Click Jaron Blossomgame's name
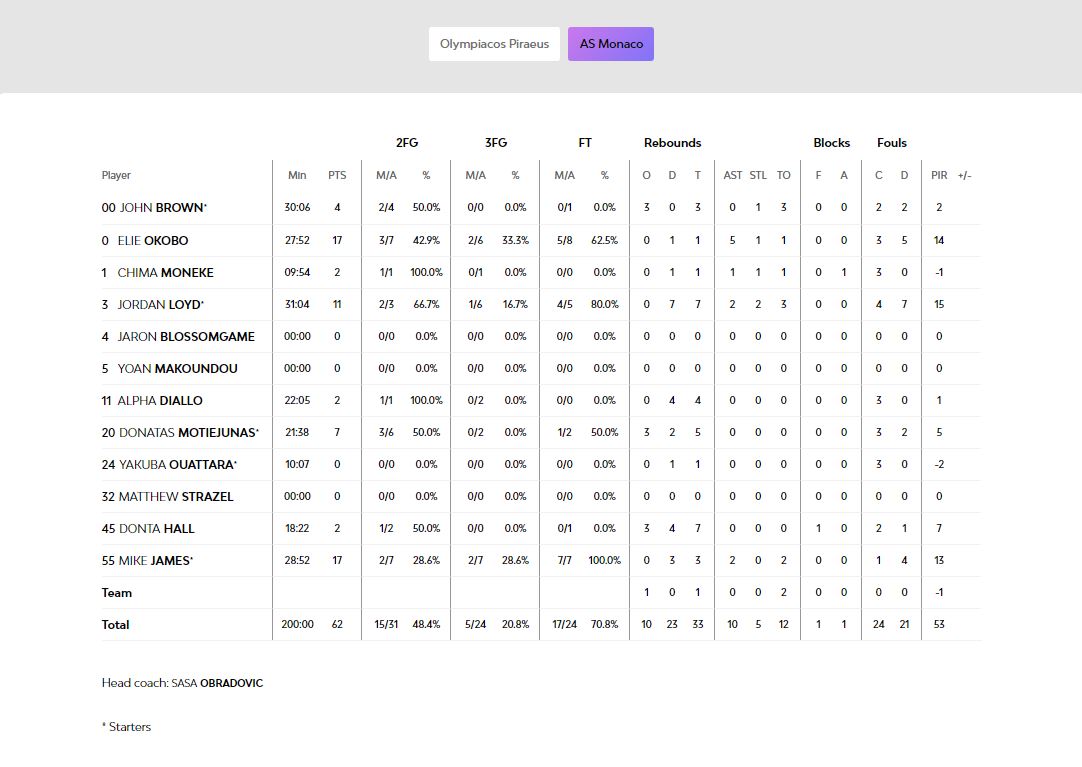The image size is (1082, 767). click(186, 336)
